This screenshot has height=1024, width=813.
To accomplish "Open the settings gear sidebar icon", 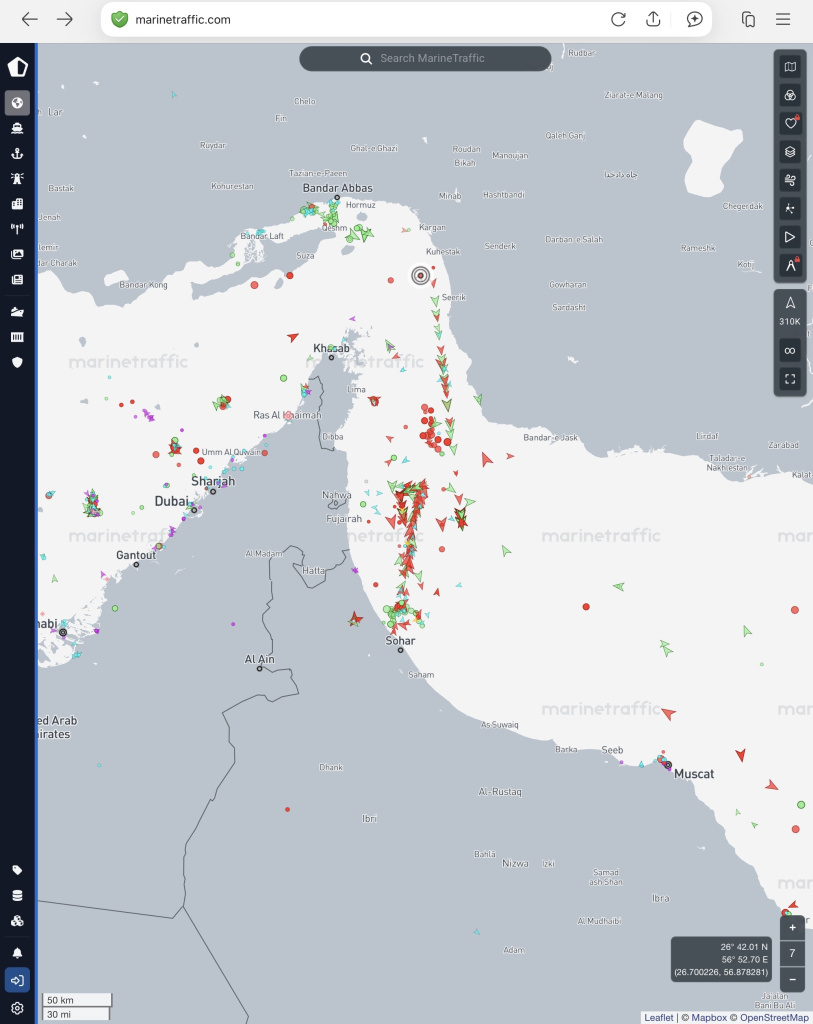I will pos(18,1008).
